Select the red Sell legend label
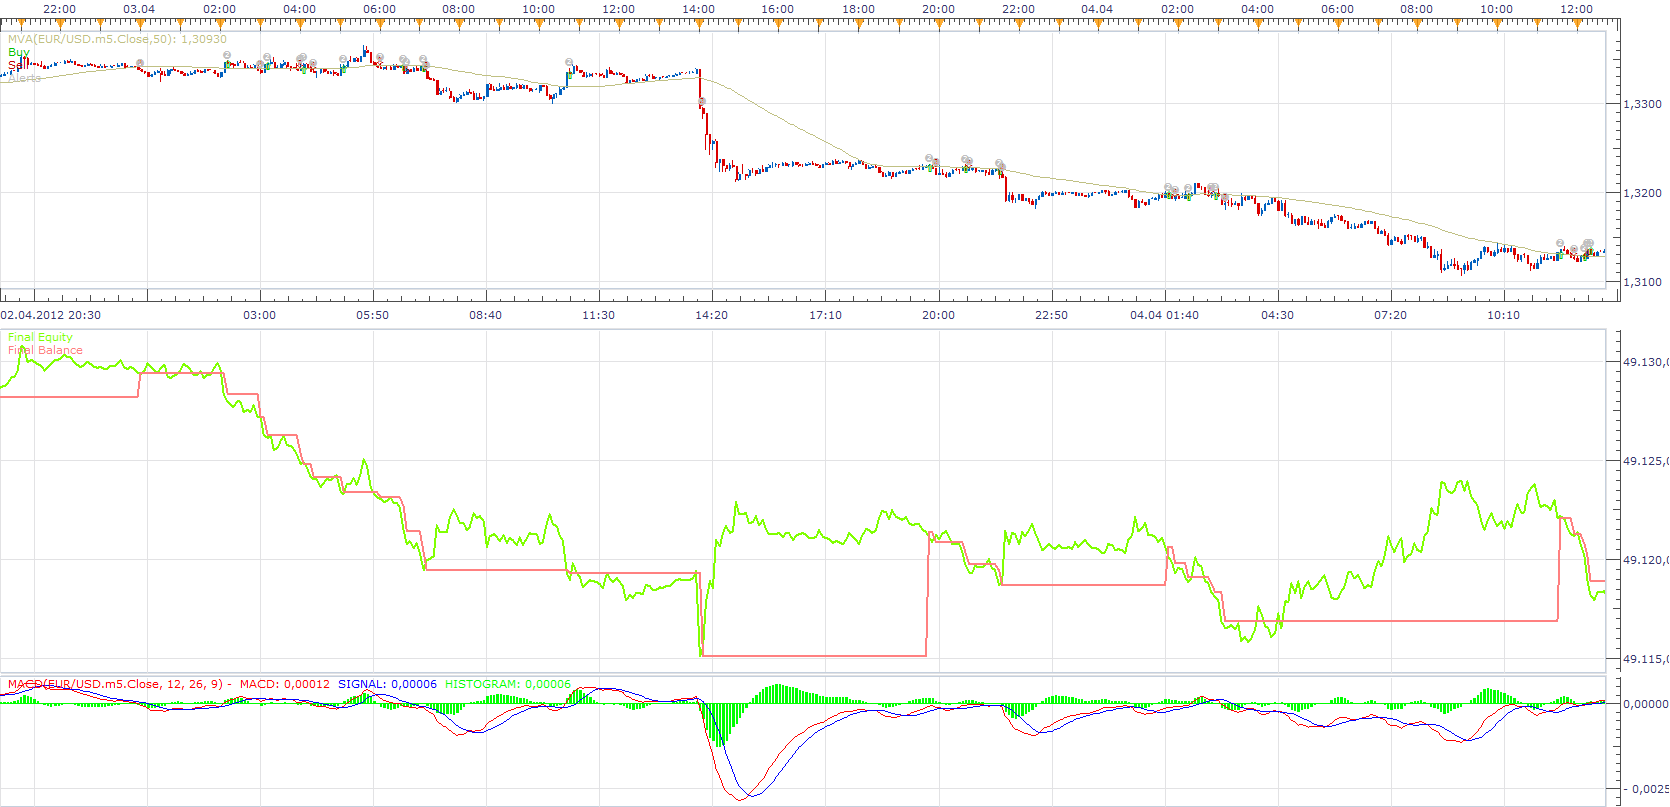Screen dimensions: 1670x807 (x=17, y=65)
